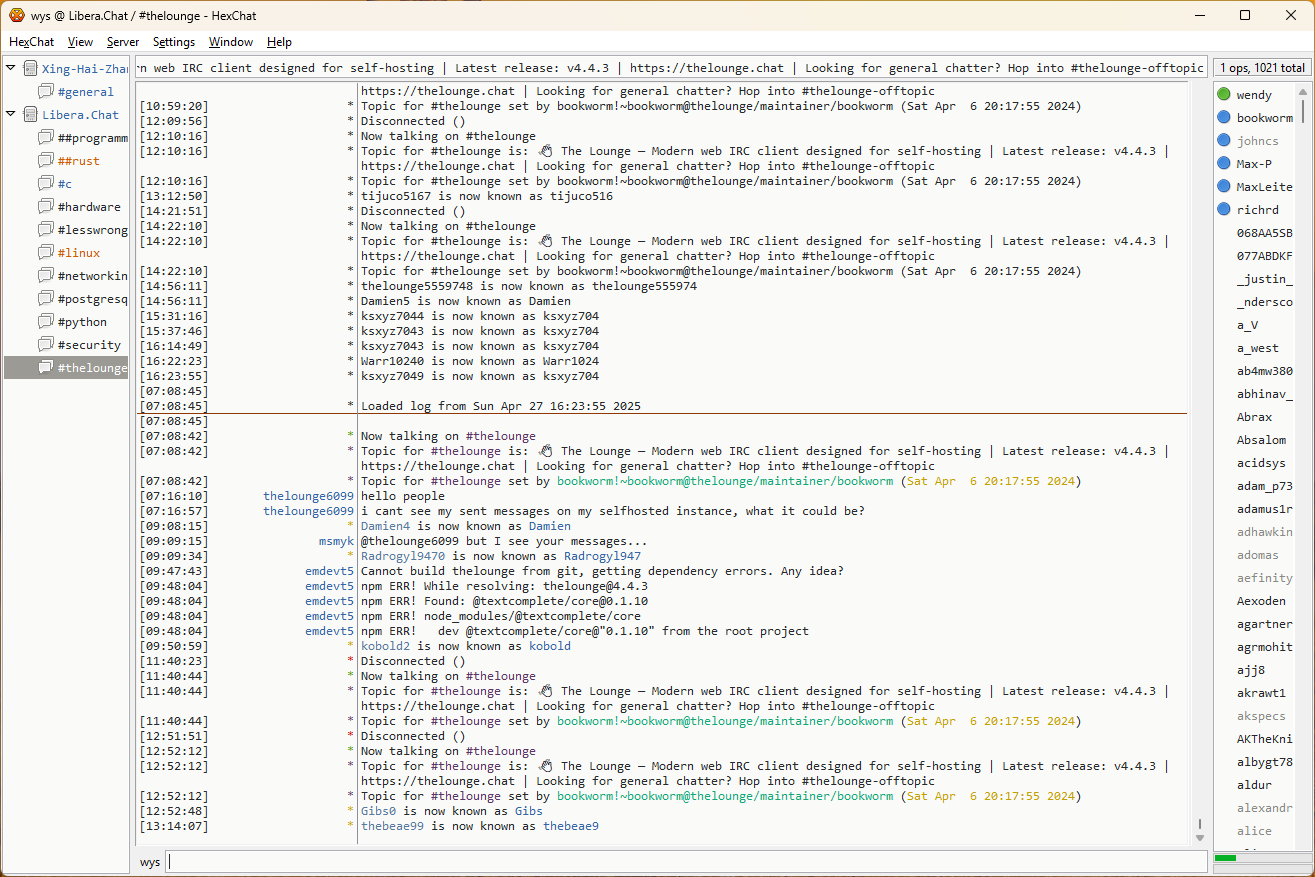This screenshot has width=1315, height=877.
Task: Collapse the Libera.Chat server tree
Action: pos(11,114)
